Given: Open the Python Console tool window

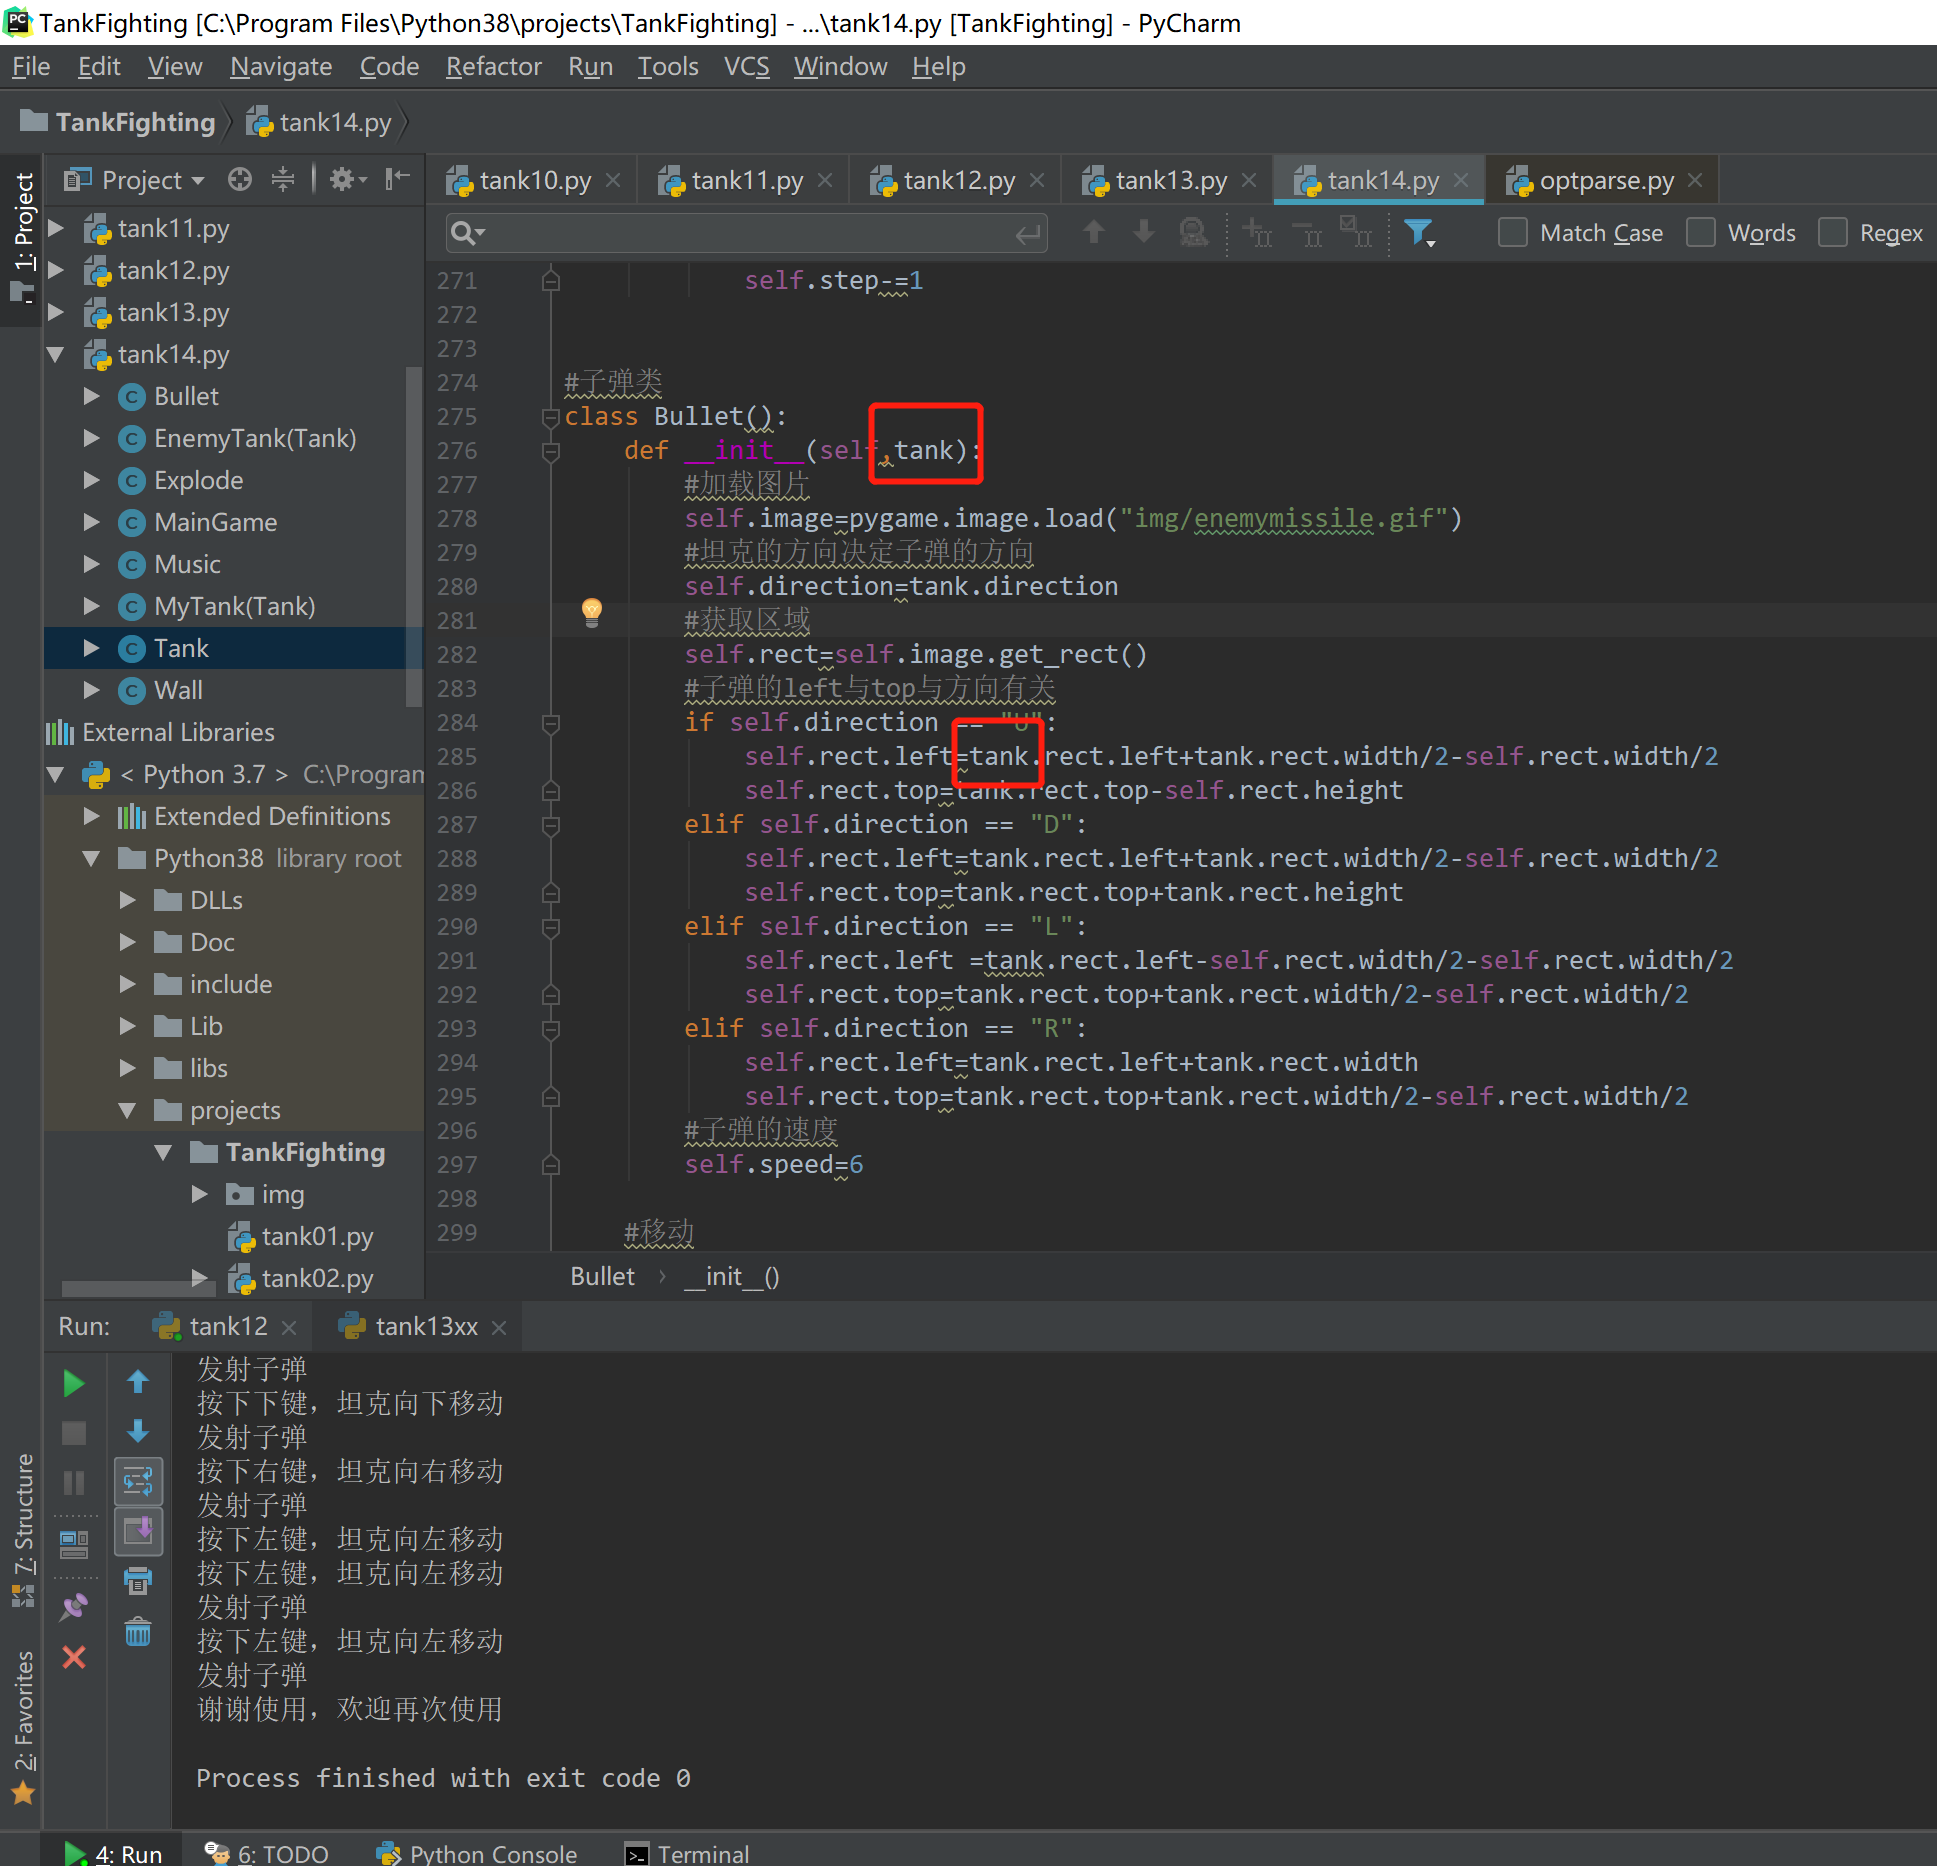Looking at the screenshot, I should pyautogui.click(x=477, y=1853).
